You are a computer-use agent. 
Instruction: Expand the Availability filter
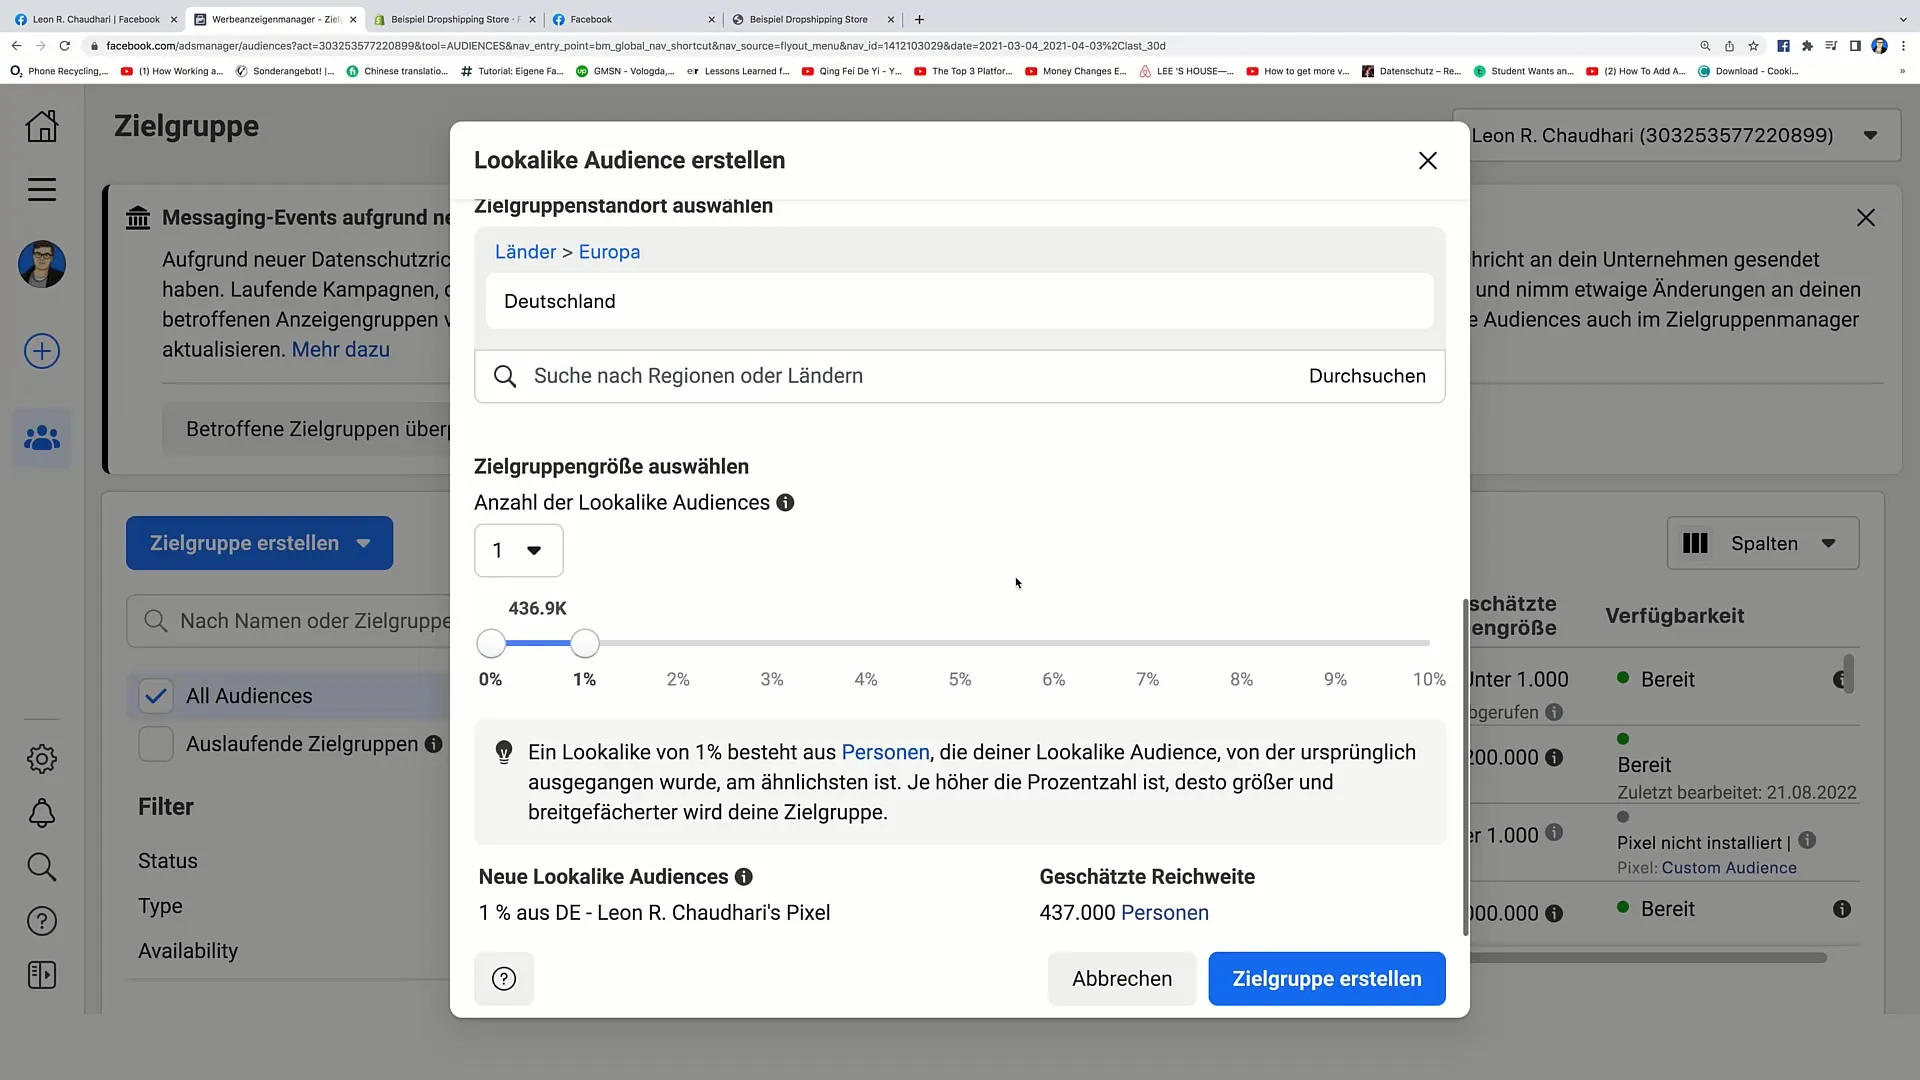[x=188, y=951]
